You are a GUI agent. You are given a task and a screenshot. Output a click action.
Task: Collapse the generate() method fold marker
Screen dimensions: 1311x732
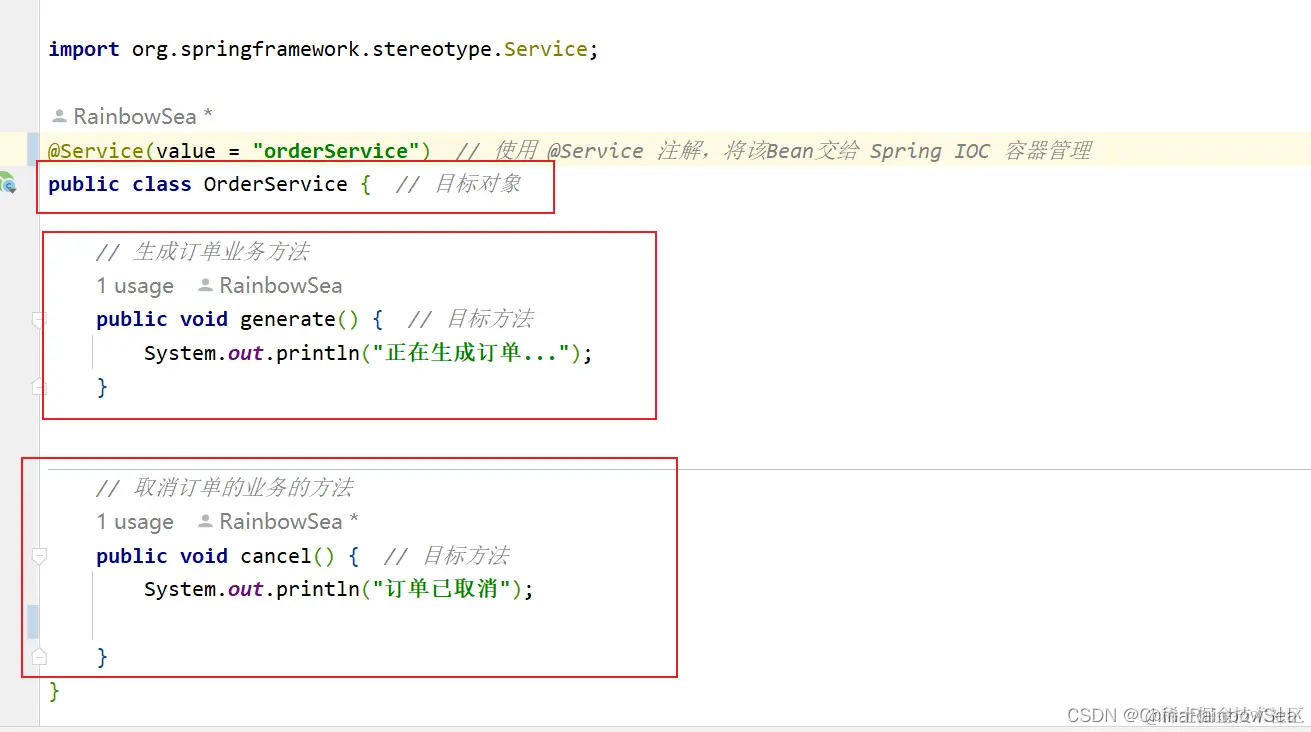39,320
